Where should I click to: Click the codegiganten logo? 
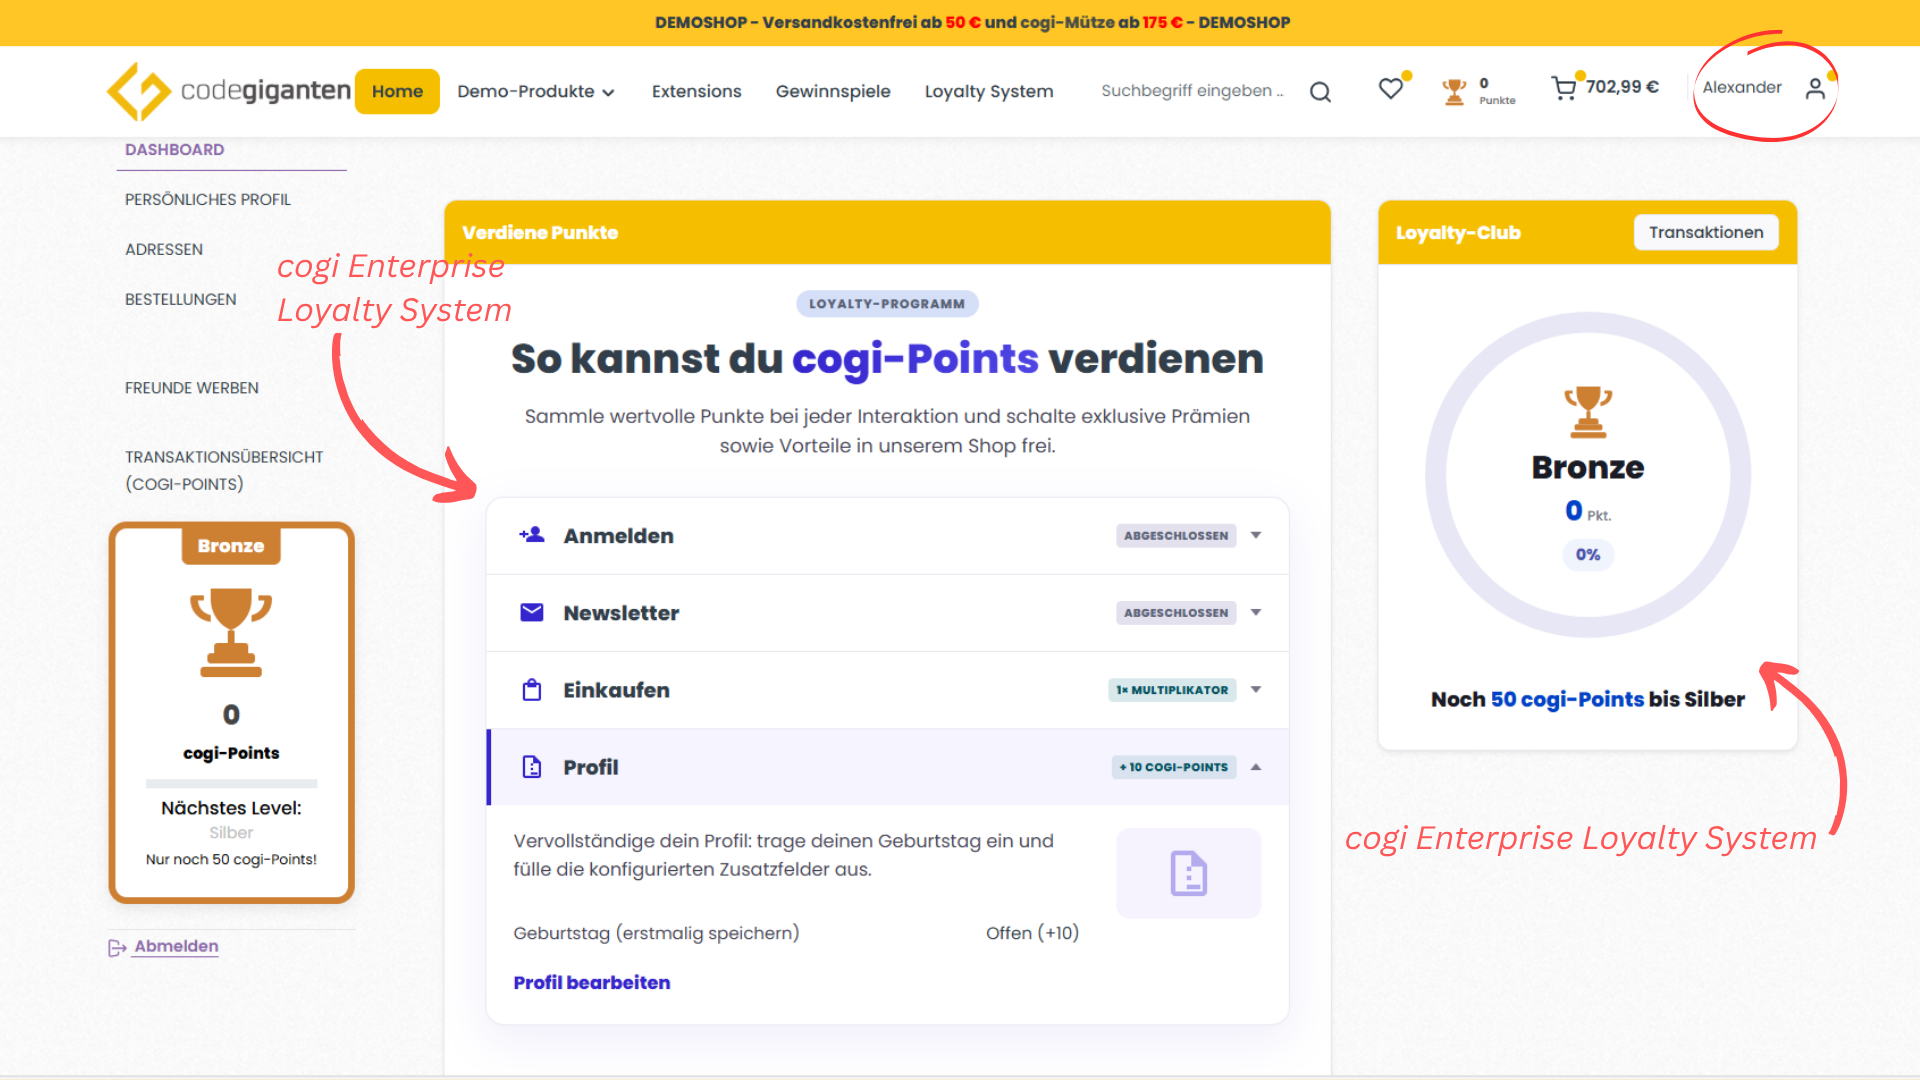(227, 91)
